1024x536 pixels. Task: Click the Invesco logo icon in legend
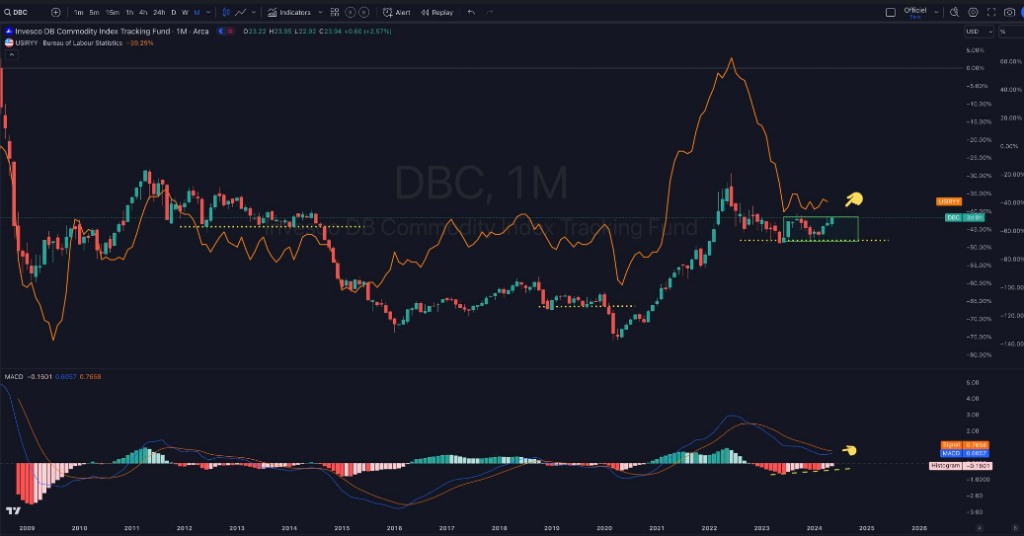coord(8,31)
